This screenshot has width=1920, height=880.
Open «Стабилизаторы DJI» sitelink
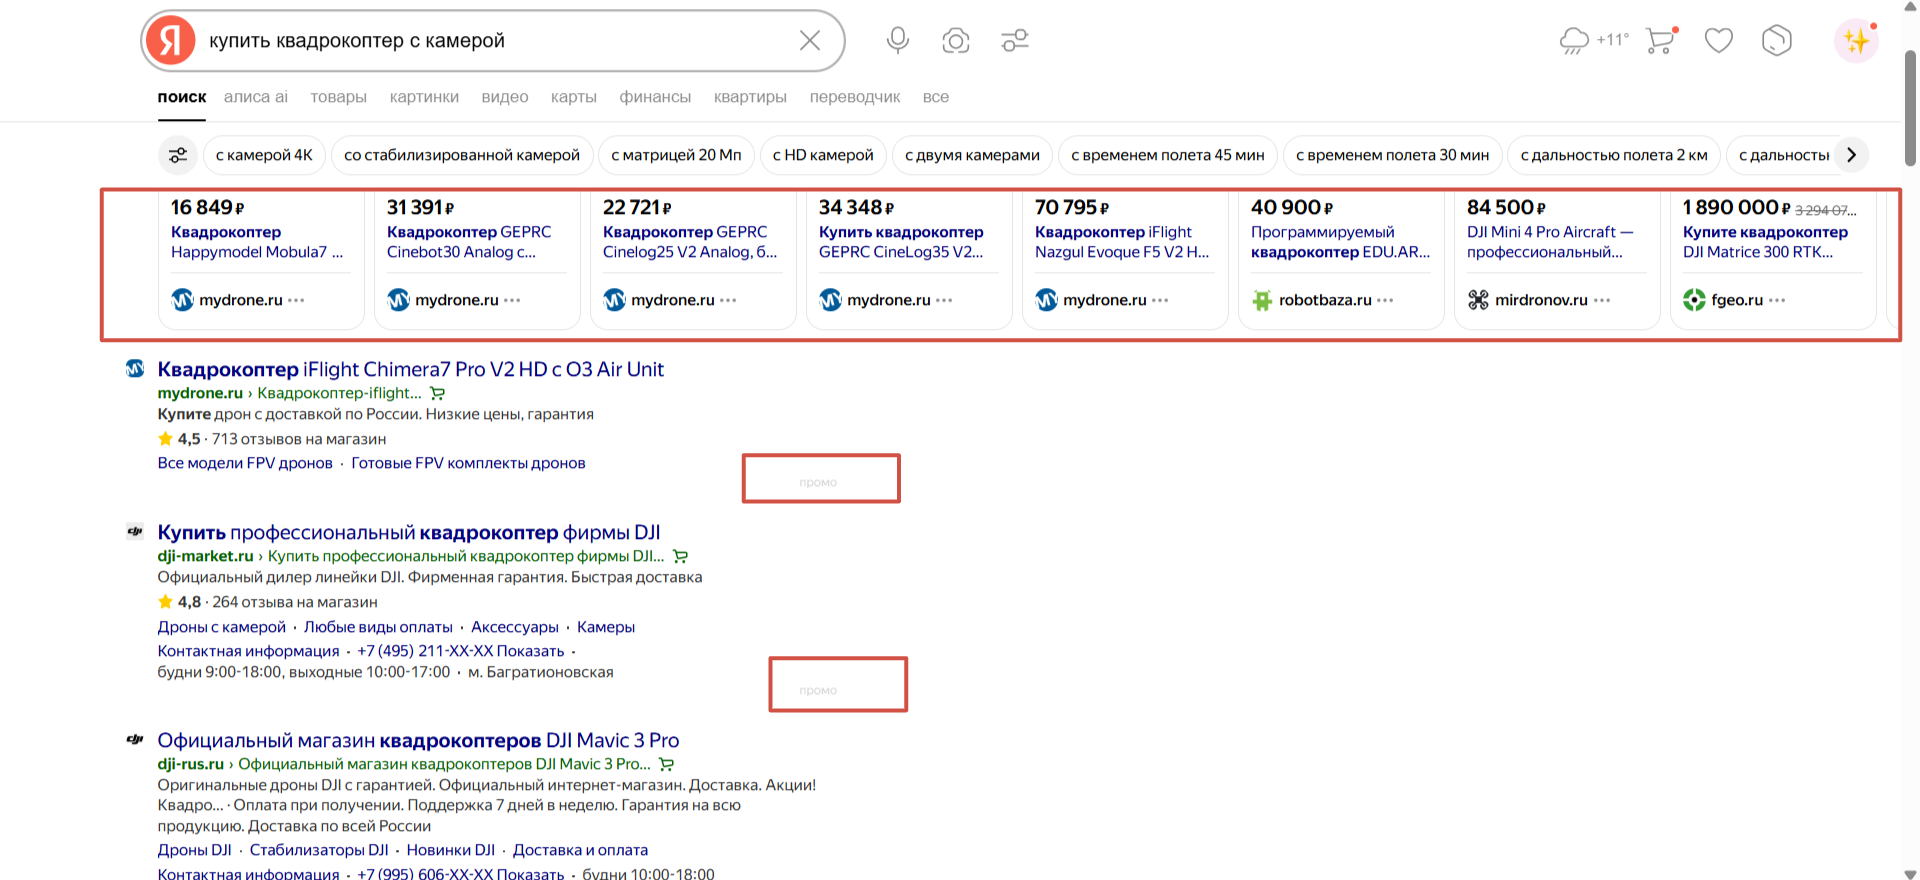319,850
